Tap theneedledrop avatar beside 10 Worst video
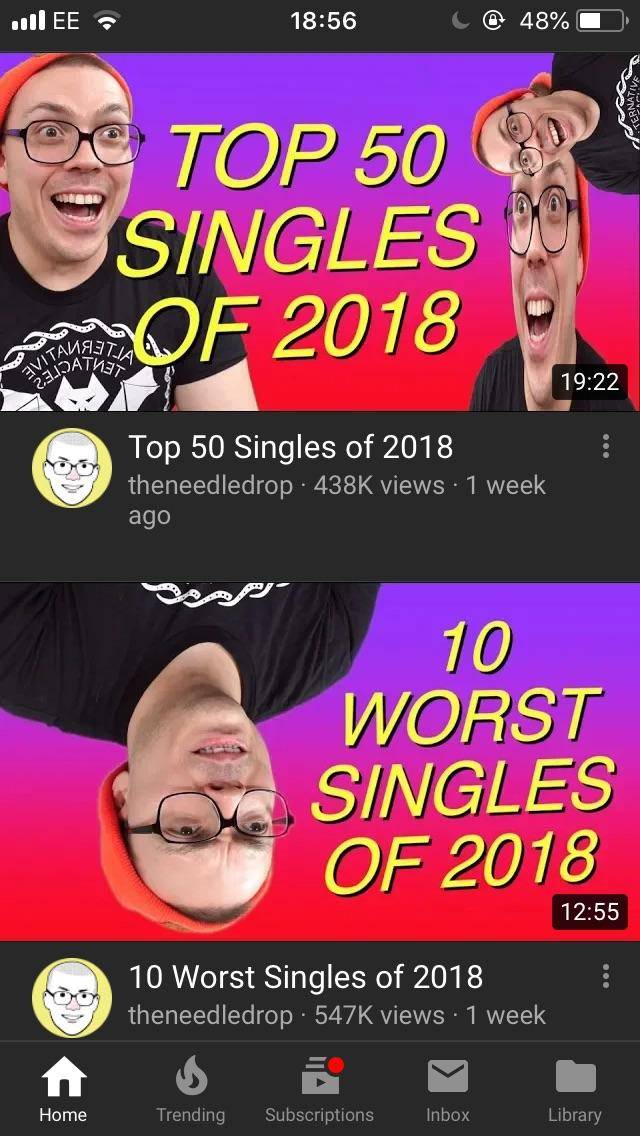Screen dimensions: 640x1136 [x=72, y=998]
